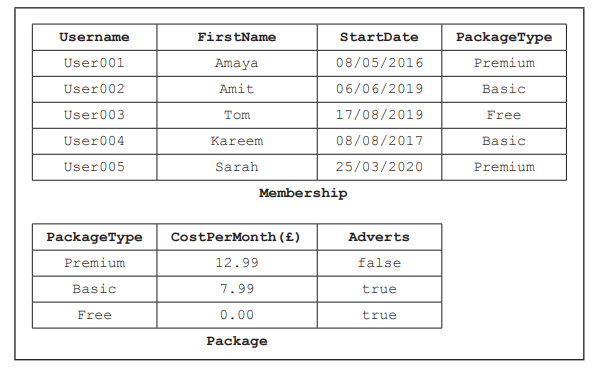
Task: Select the 7.99 cost cell
Action: (x=237, y=289)
